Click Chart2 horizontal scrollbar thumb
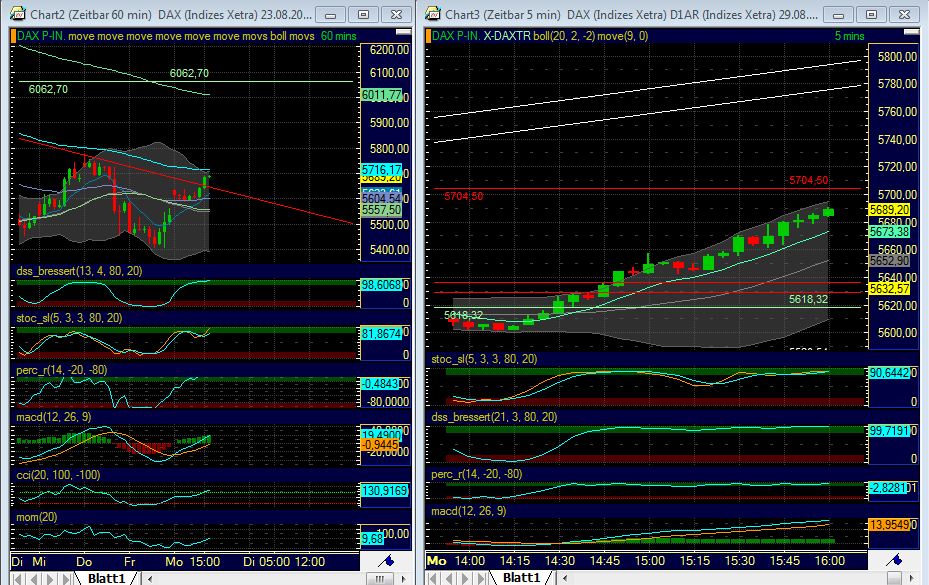929x585 pixels. (378, 578)
